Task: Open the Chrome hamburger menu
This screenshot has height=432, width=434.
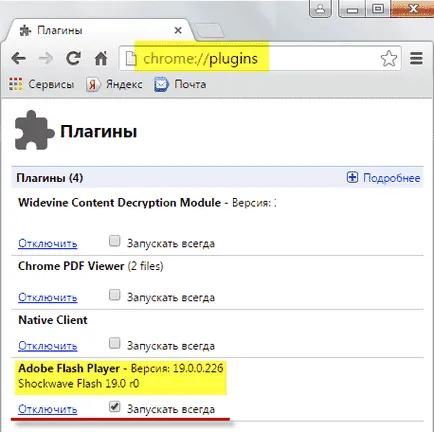Action: (416, 58)
